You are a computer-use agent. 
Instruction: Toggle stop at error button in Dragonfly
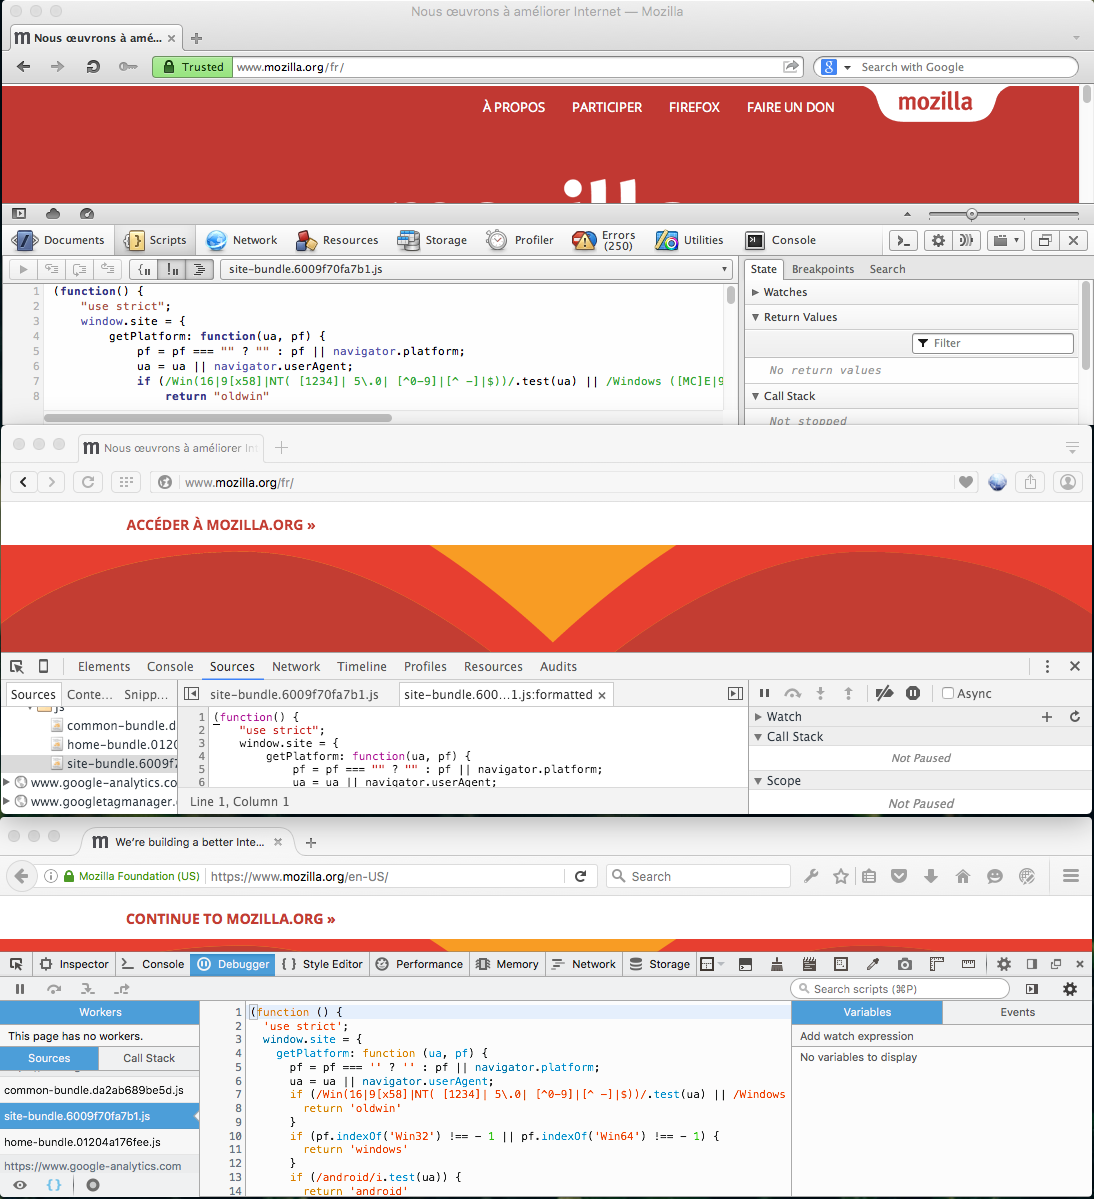[x=173, y=269]
